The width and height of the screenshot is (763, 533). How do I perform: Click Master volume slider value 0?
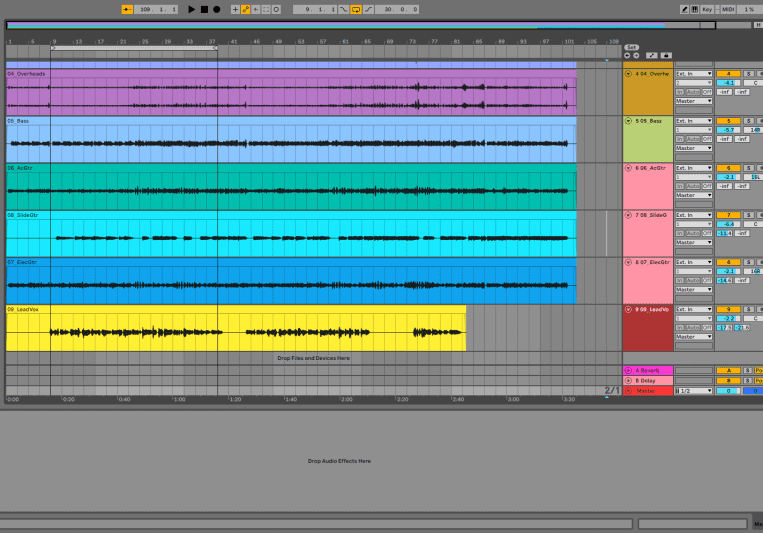click(728, 391)
